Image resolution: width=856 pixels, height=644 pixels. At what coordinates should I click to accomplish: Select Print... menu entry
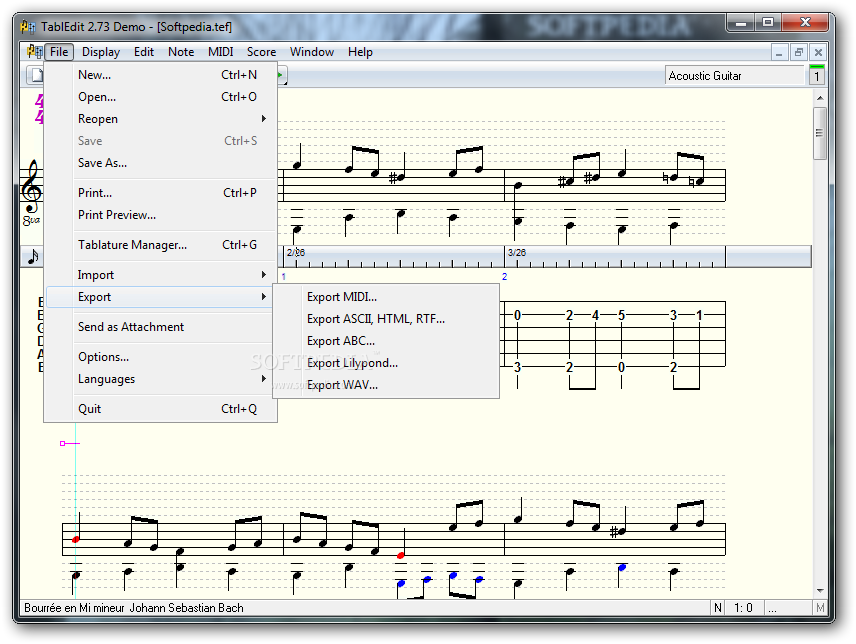point(160,193)
